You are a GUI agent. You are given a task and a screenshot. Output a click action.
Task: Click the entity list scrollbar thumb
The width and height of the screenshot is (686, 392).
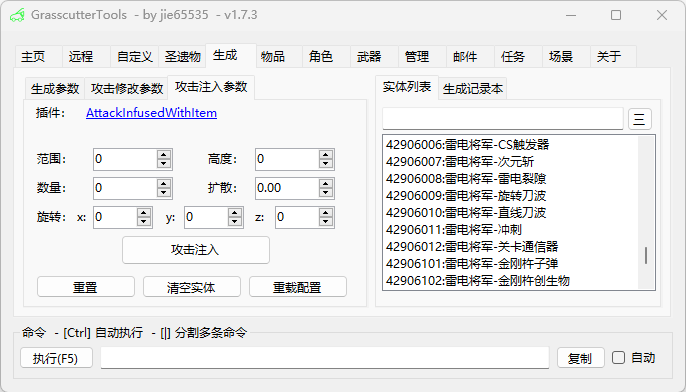pyautogui.click(x=646, y=256)
